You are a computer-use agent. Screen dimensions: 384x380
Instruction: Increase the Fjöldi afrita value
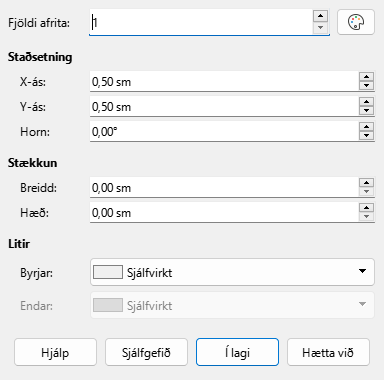pyautogui.click(x=321, y=16)
